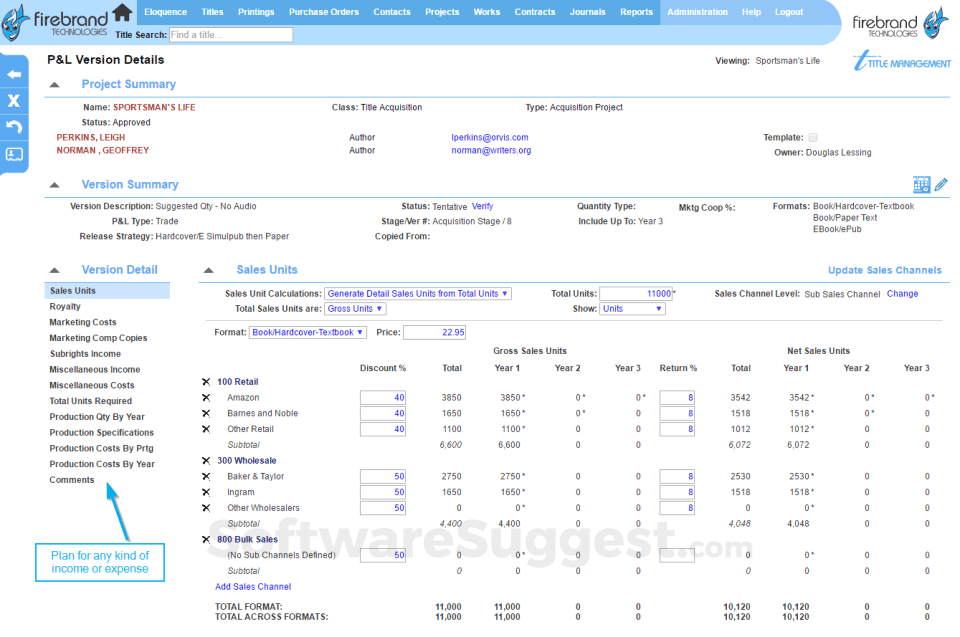Expand the Show Units dropdown
The width and height of the screenshot is (960, 637).
(631, 309)
